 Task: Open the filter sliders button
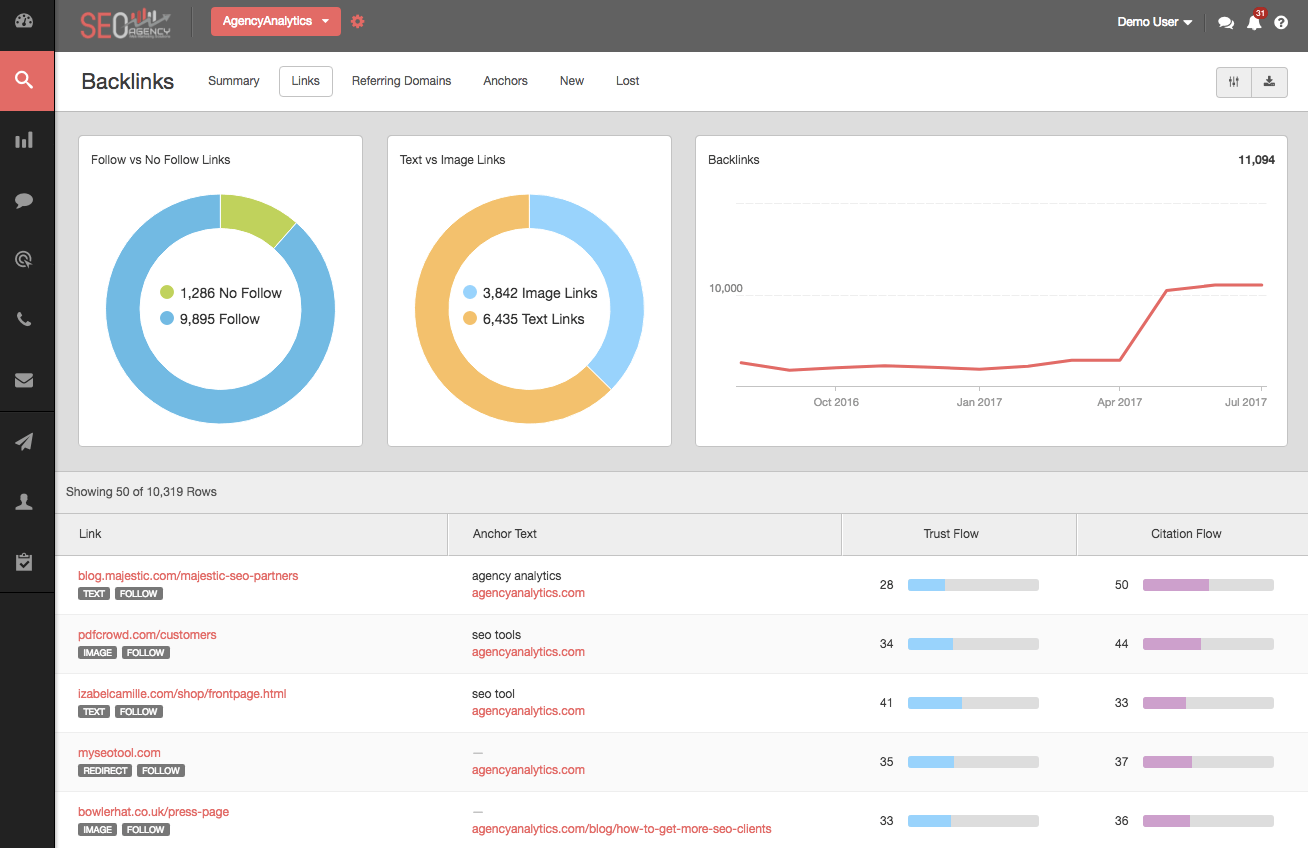tap(1234, 82)
